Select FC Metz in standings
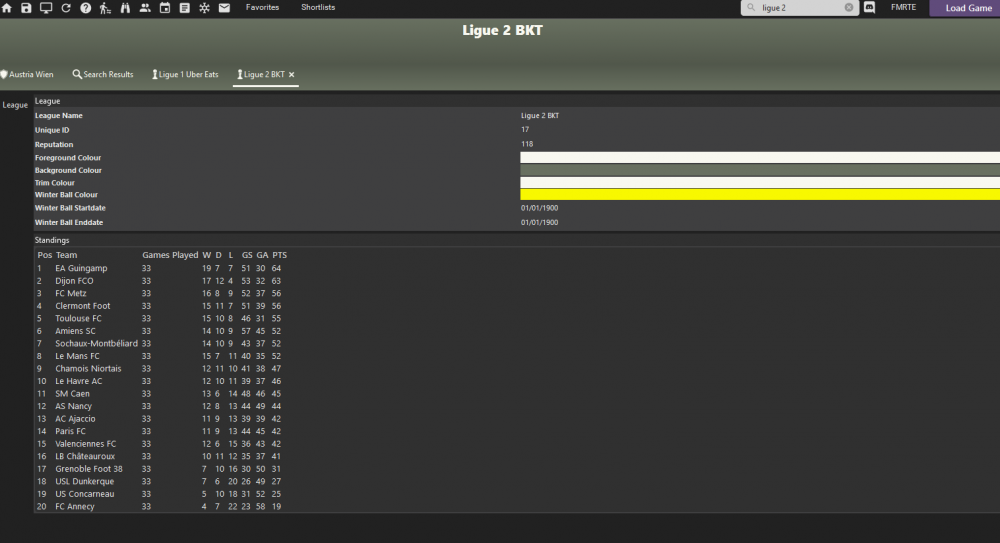Image resolution: width=1000 pixels, height=543 pixels. click(x=71, y=294)
